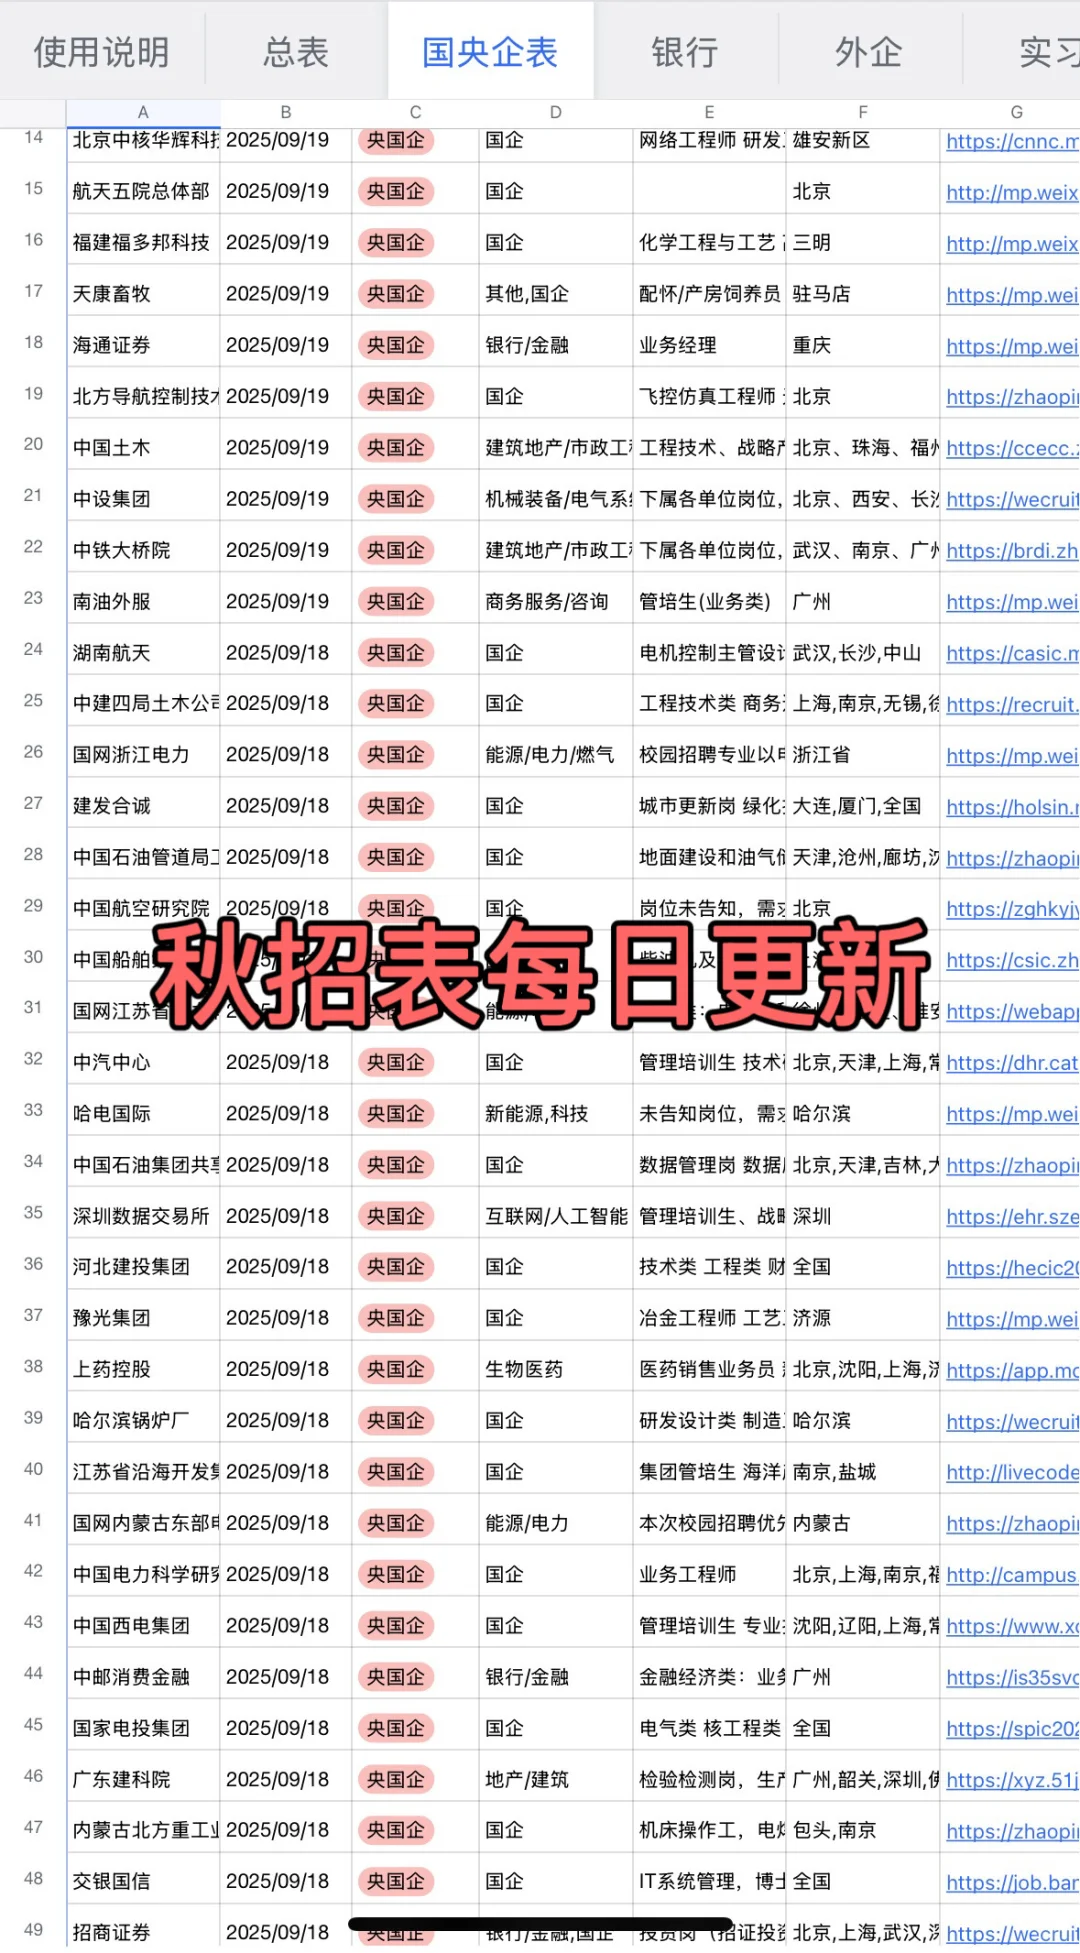
Task: Select row header 20
Action: tap(33, 444)
